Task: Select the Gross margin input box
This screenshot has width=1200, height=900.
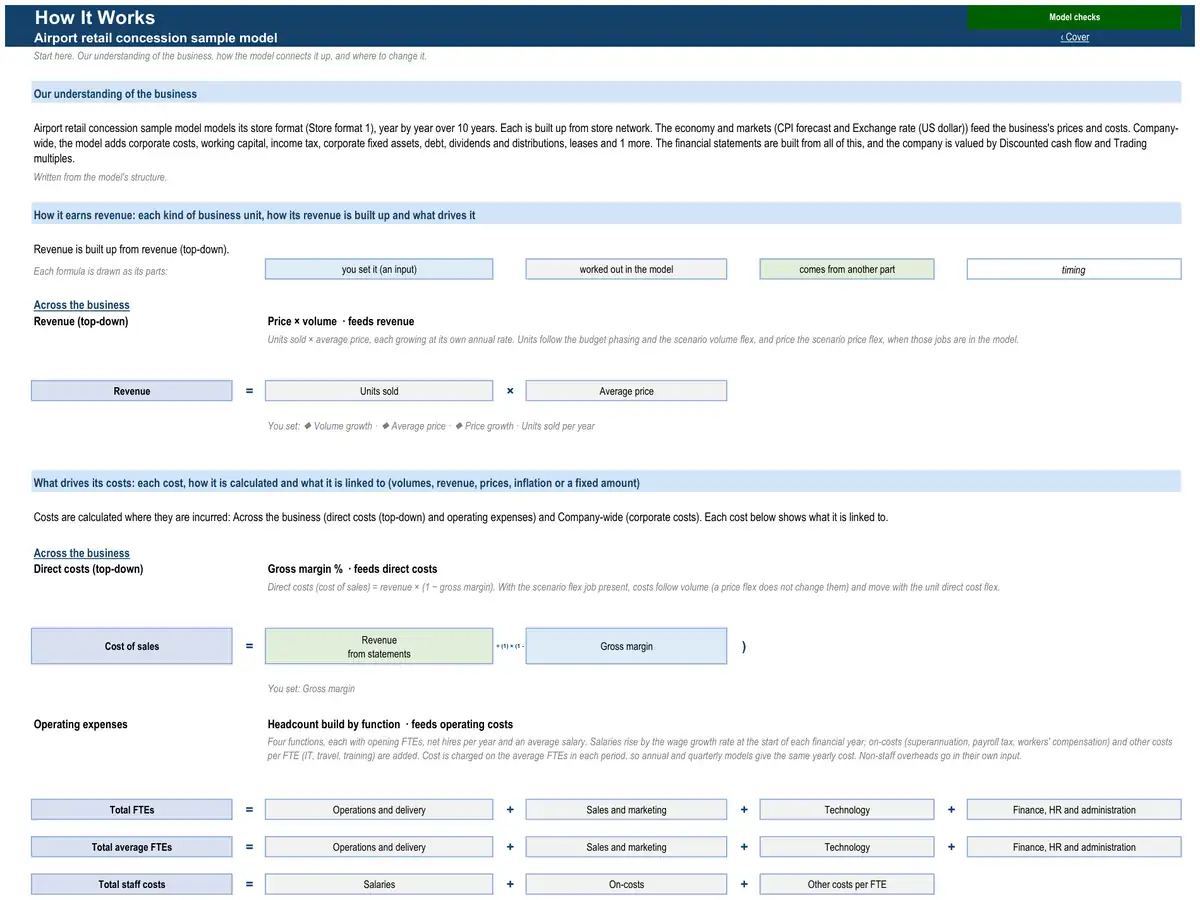Action: point(626,646)
